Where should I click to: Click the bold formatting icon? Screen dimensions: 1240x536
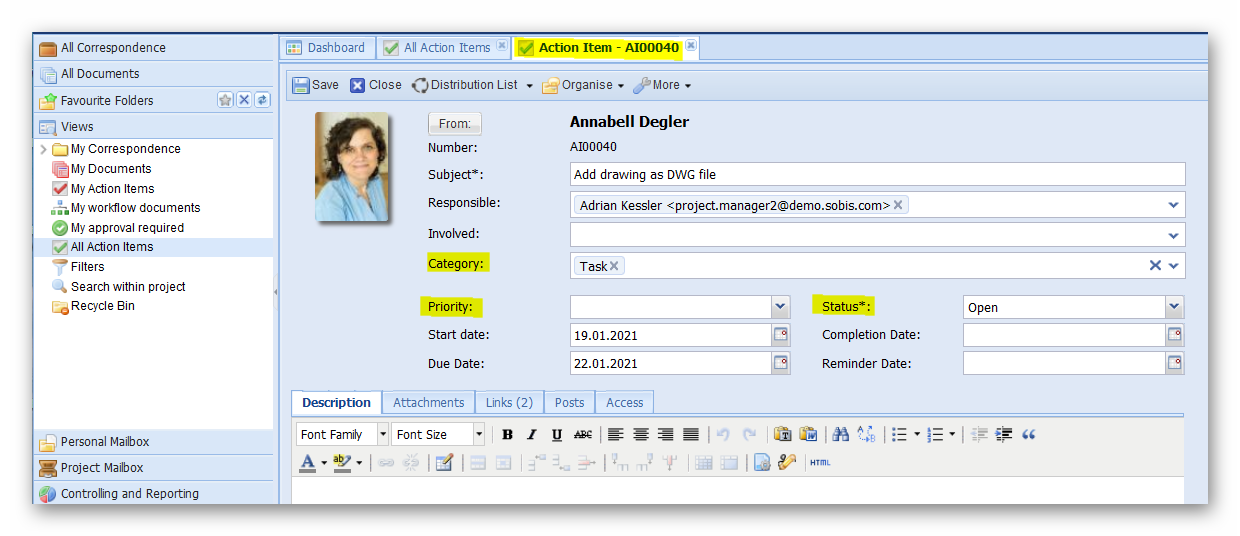508,435
